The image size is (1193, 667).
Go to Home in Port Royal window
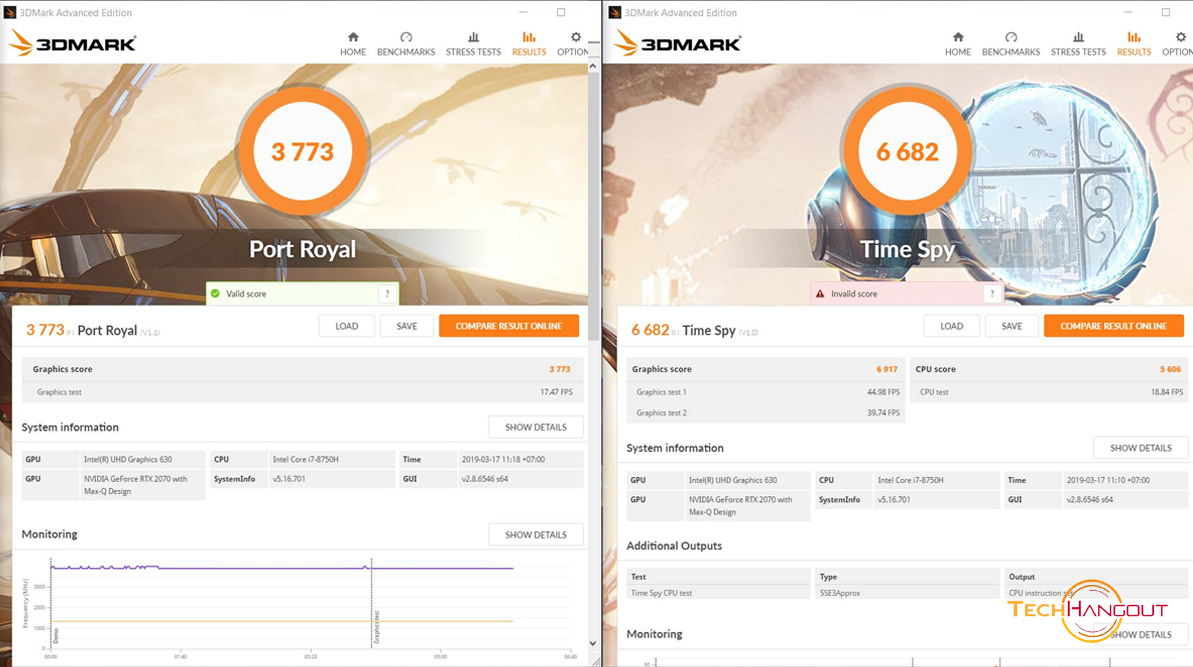click(352, 43)
